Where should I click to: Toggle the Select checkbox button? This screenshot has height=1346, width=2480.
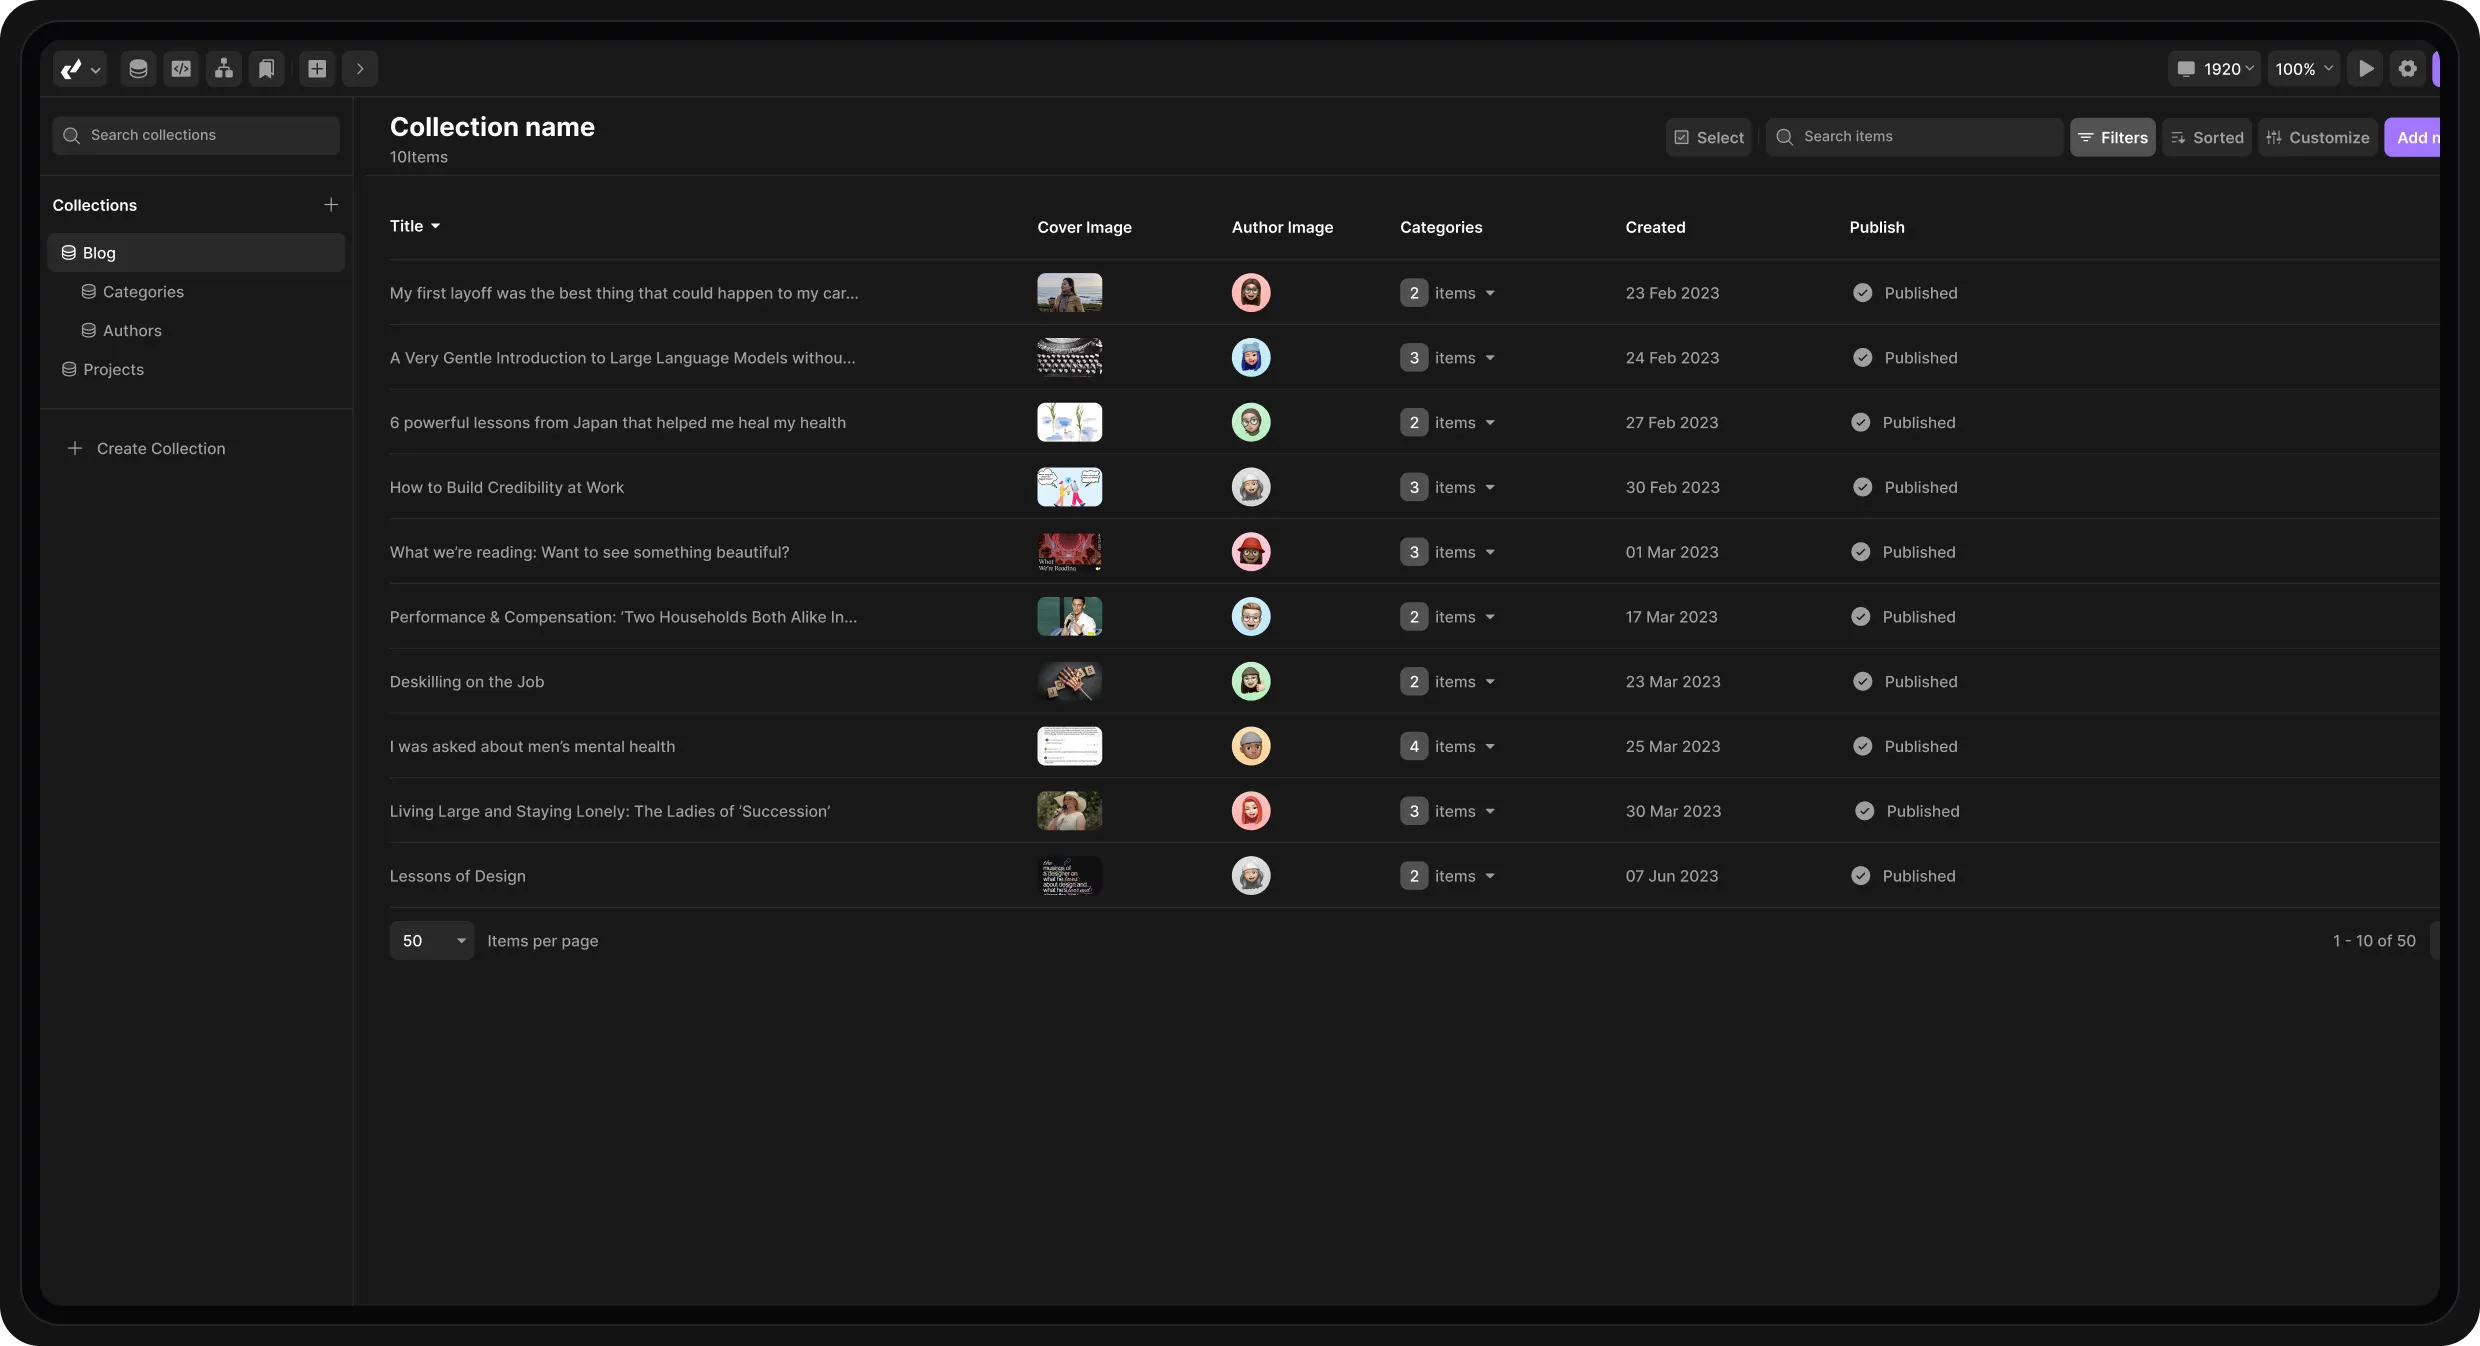click(1709, 137)
